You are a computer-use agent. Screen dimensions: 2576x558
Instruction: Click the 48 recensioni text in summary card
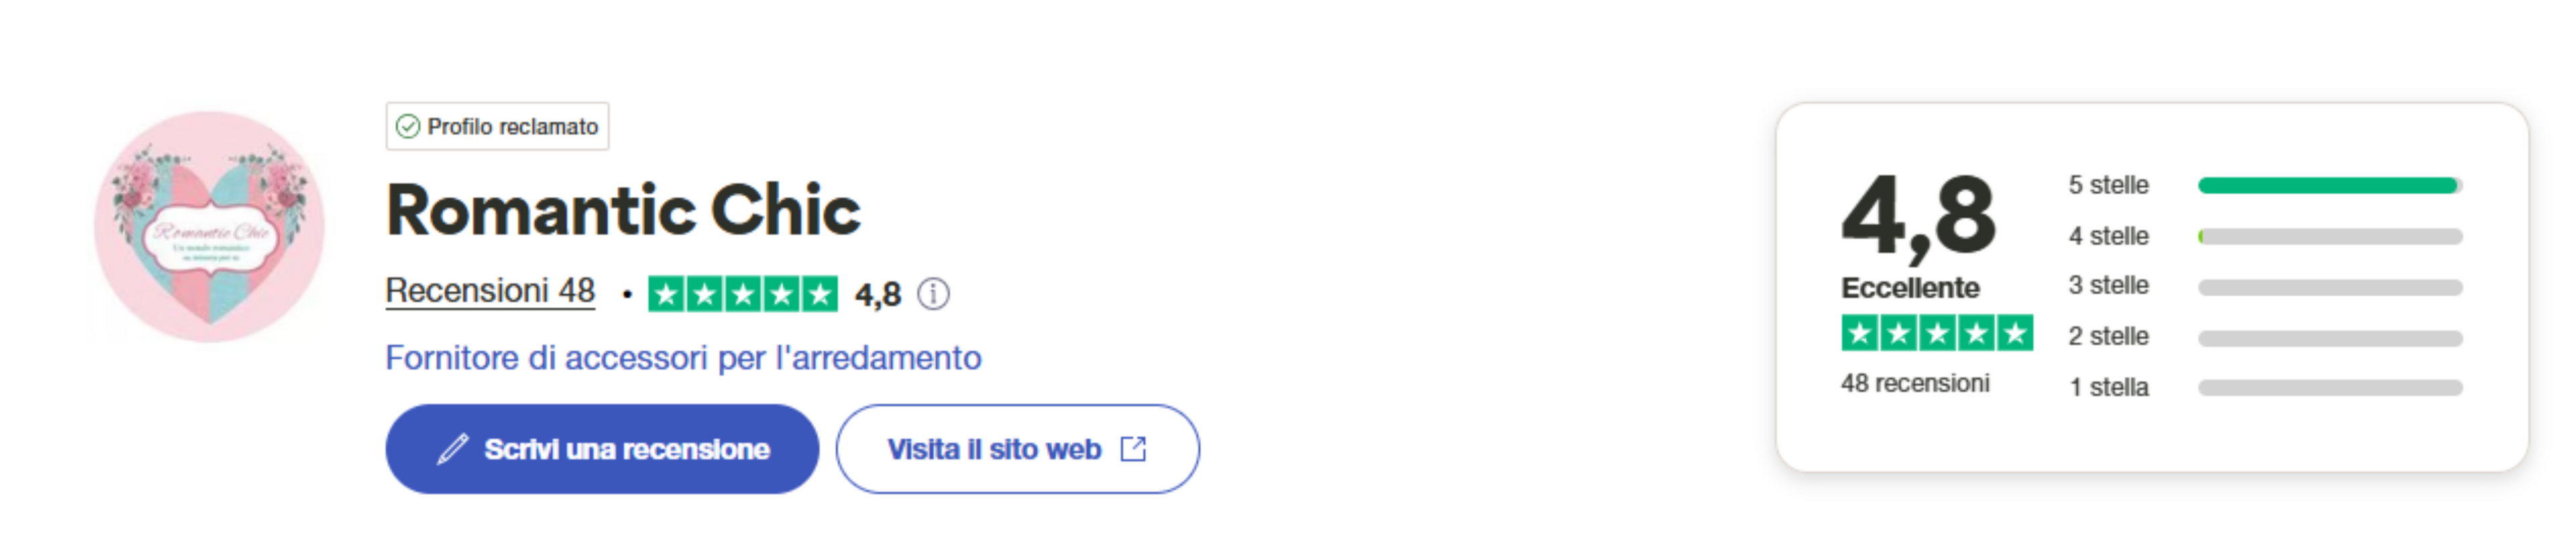pos(1914,384)
